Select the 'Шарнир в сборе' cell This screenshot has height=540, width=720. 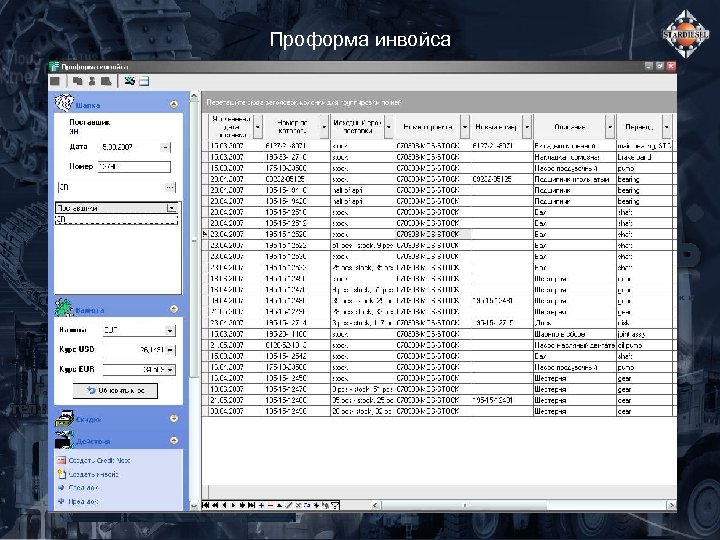[x=574, y=334]
